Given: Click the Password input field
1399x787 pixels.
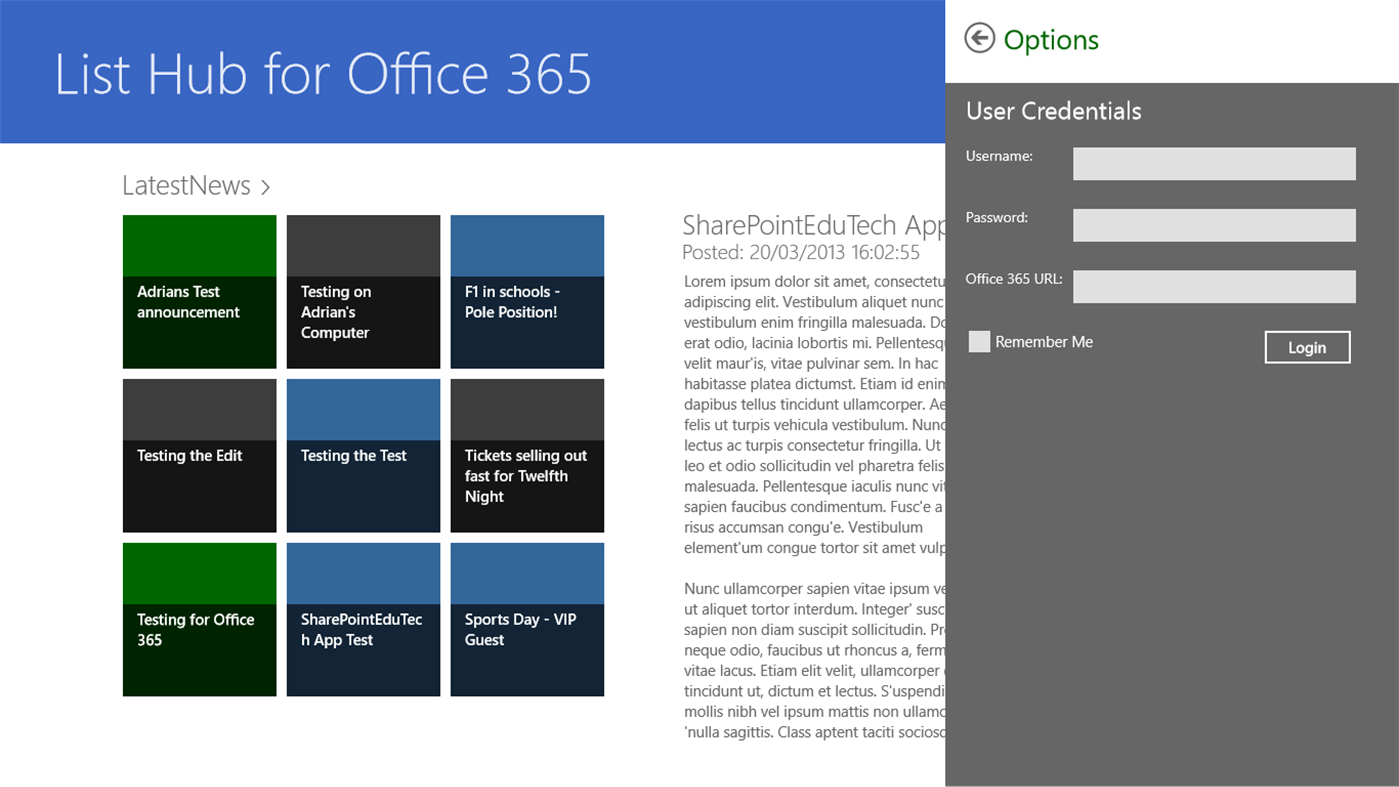Looking at the screenshot, I should click(x=1213, y=224).
